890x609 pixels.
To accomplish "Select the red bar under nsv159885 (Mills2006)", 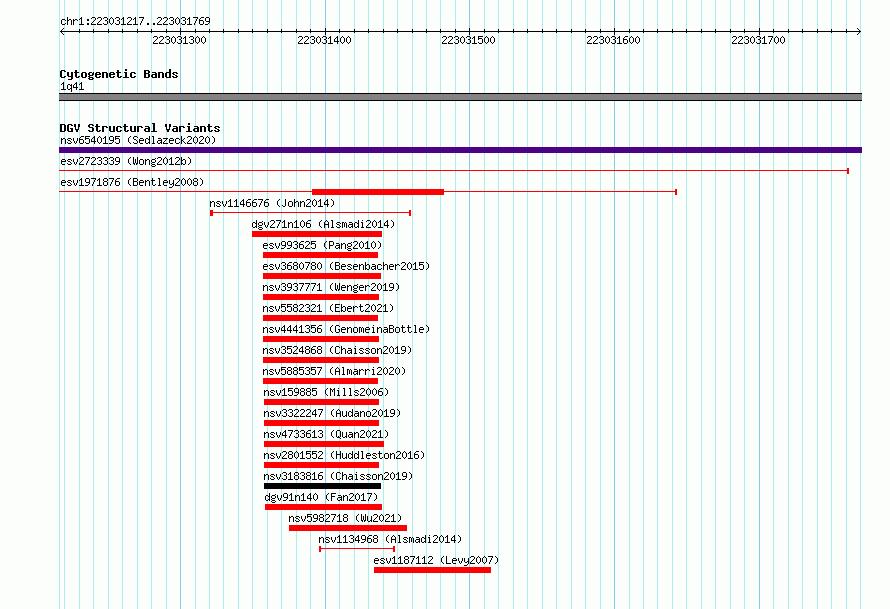I will [321, 402].
